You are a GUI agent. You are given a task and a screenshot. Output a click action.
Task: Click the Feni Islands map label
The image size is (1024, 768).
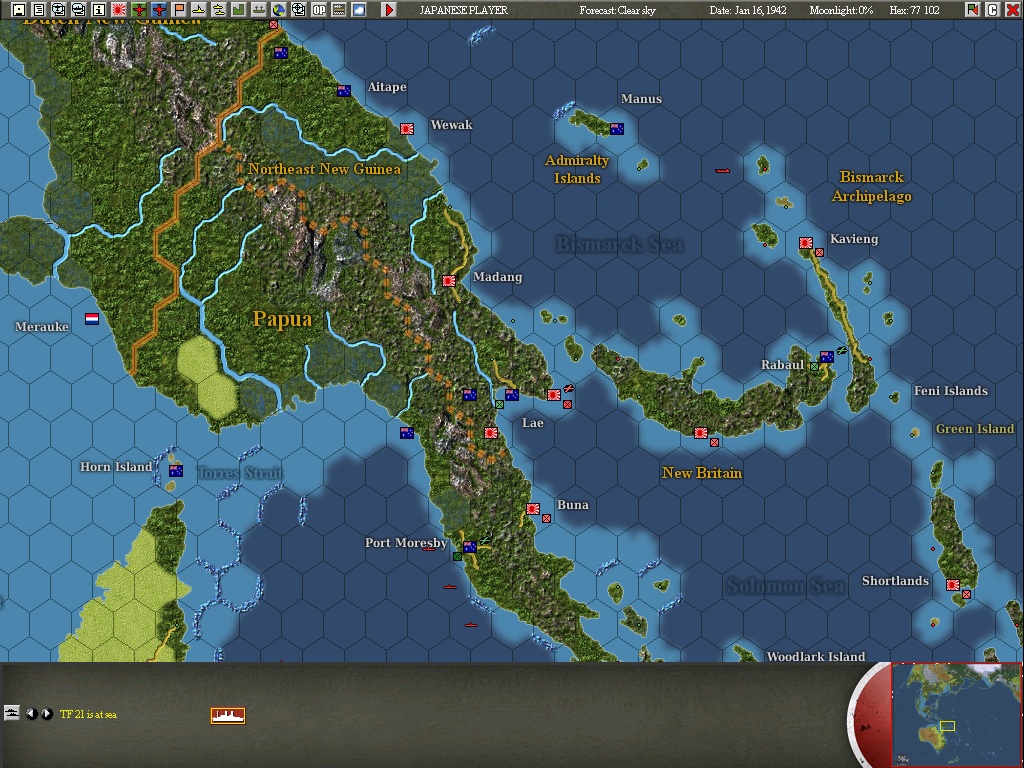951,391
